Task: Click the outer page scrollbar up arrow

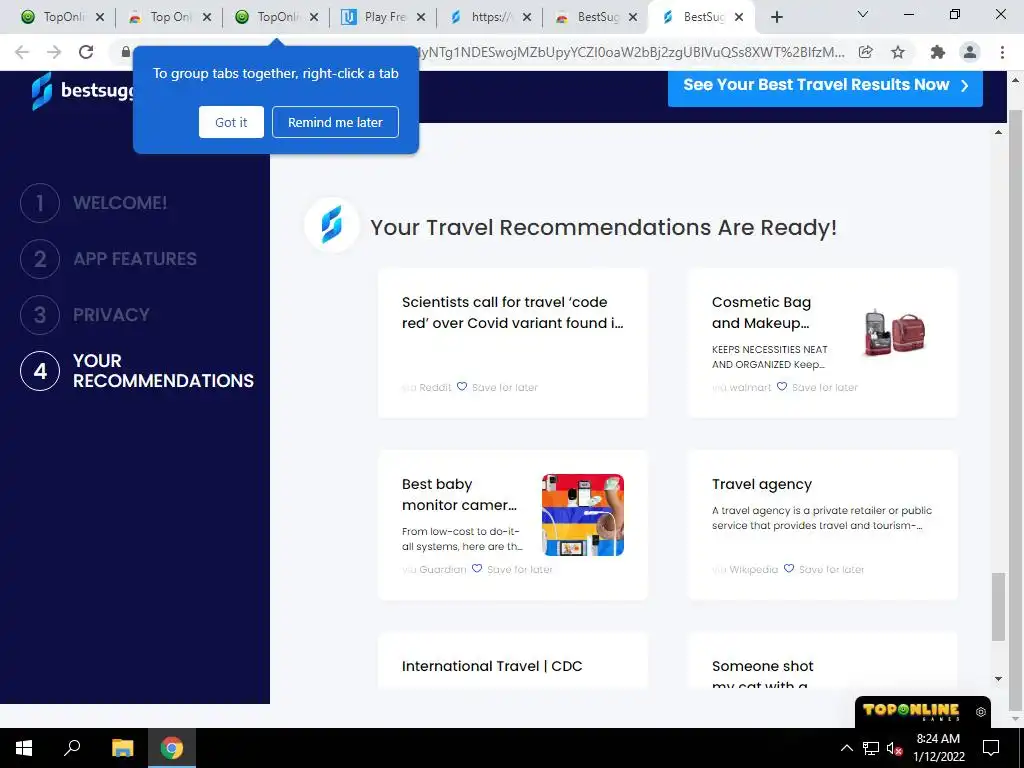Action: (x=1016, y=80)
